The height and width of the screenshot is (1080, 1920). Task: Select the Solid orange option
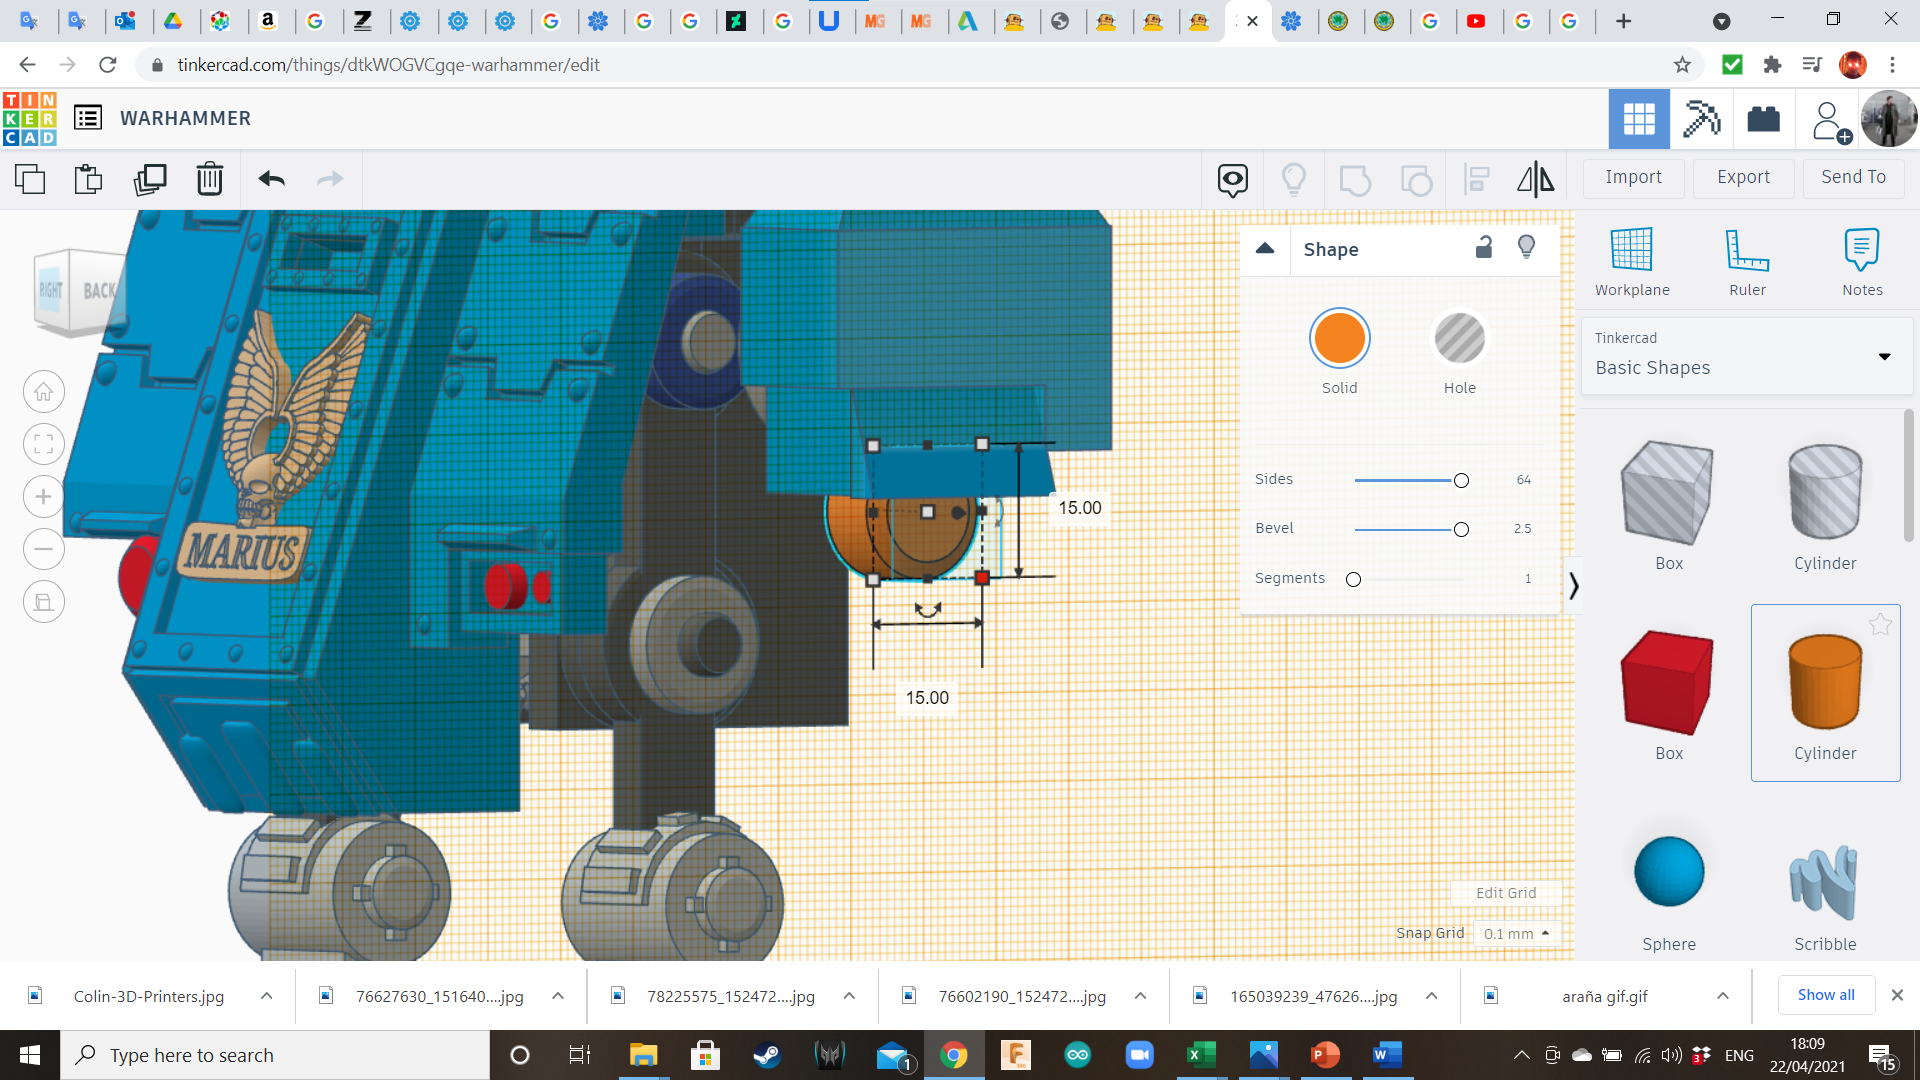1339,339
